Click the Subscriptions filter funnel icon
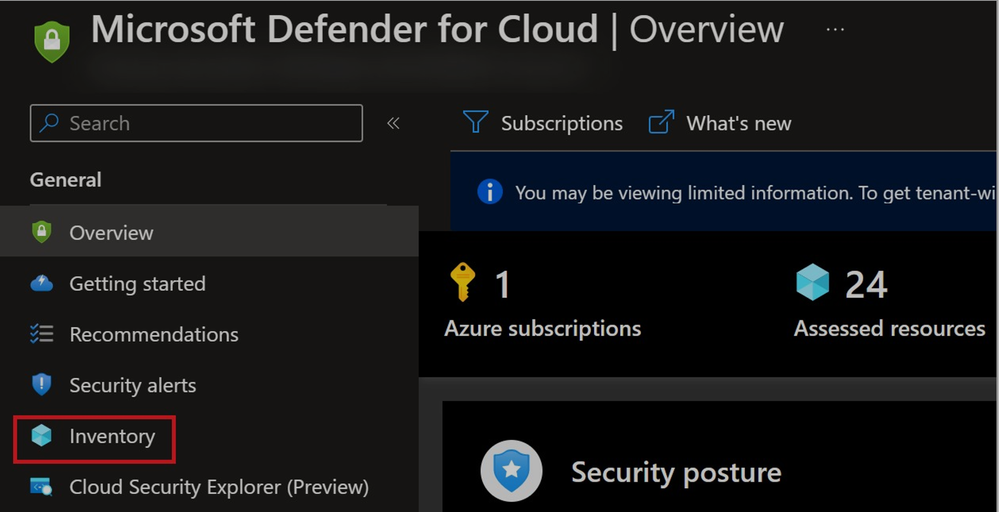 [475, 122]
